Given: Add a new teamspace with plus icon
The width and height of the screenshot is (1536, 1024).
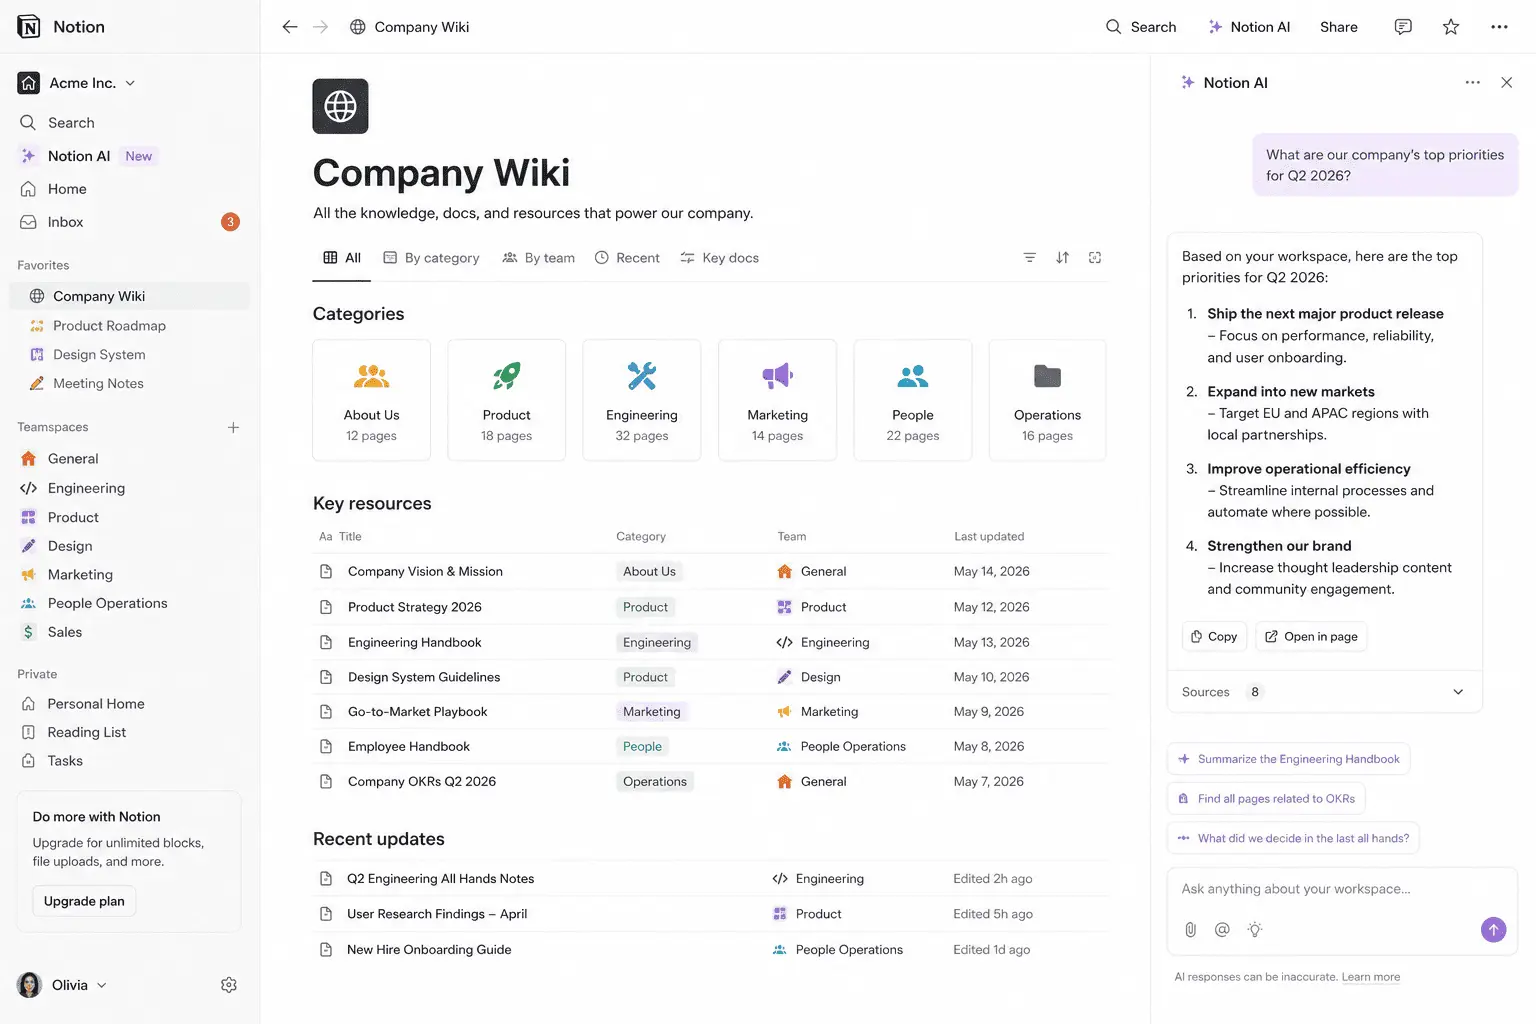Looking at the screenshot, I should coord(233,427).
